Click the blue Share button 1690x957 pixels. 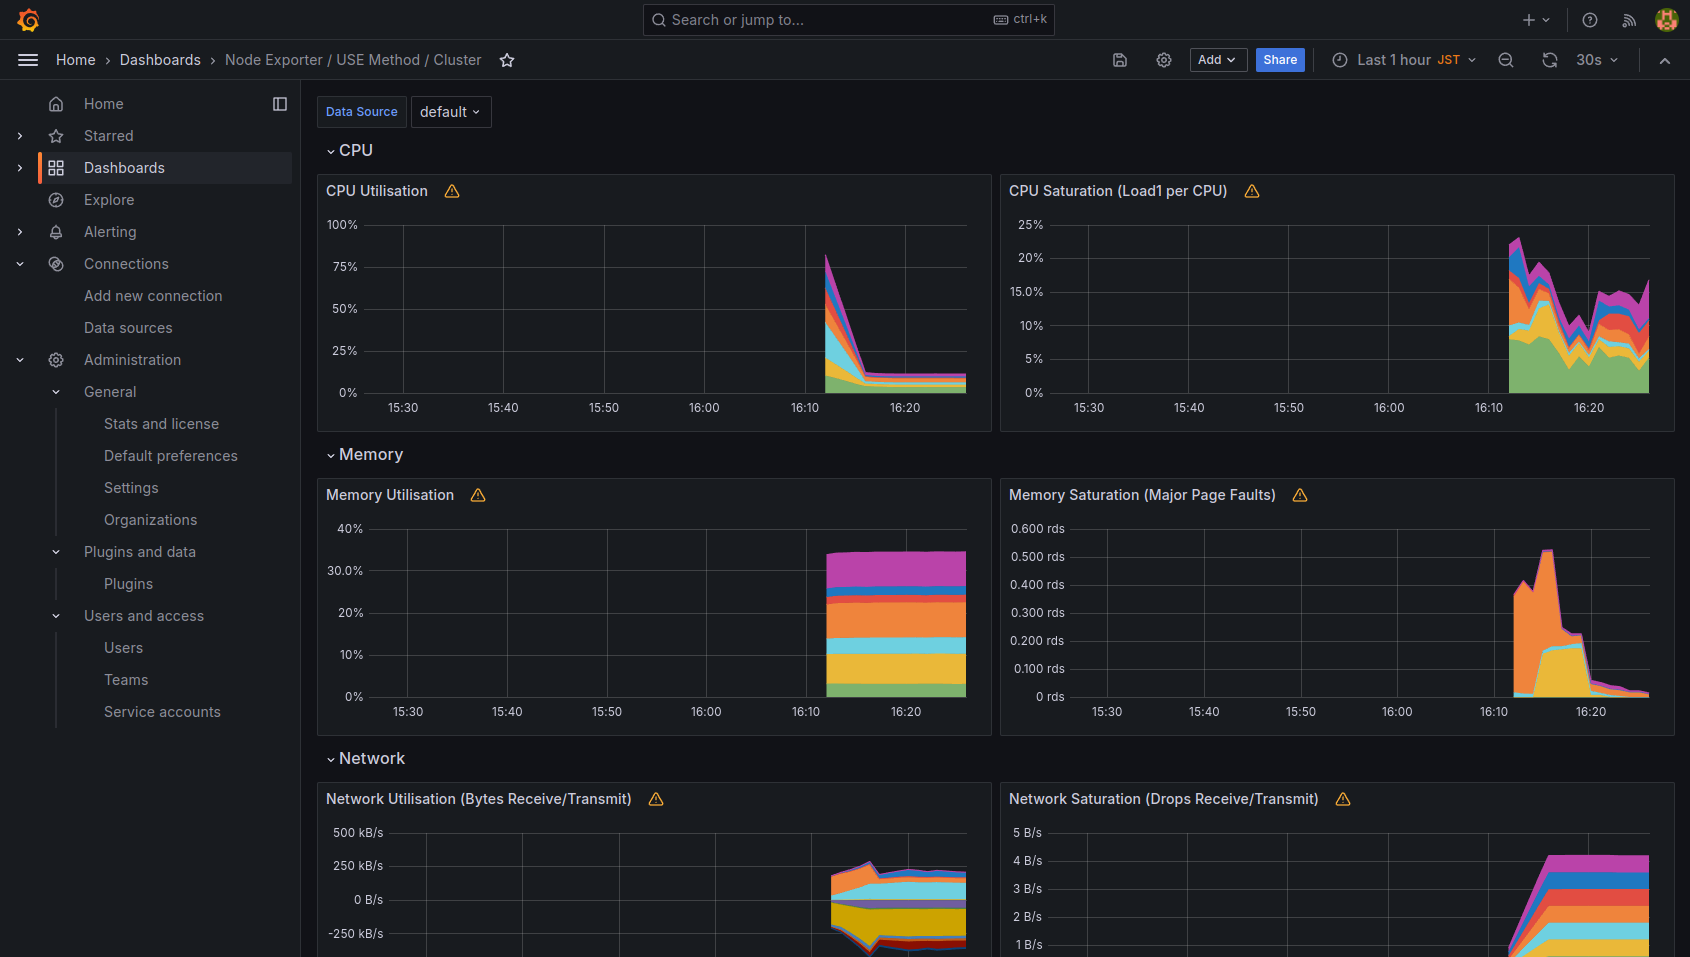click(1280, 60)
